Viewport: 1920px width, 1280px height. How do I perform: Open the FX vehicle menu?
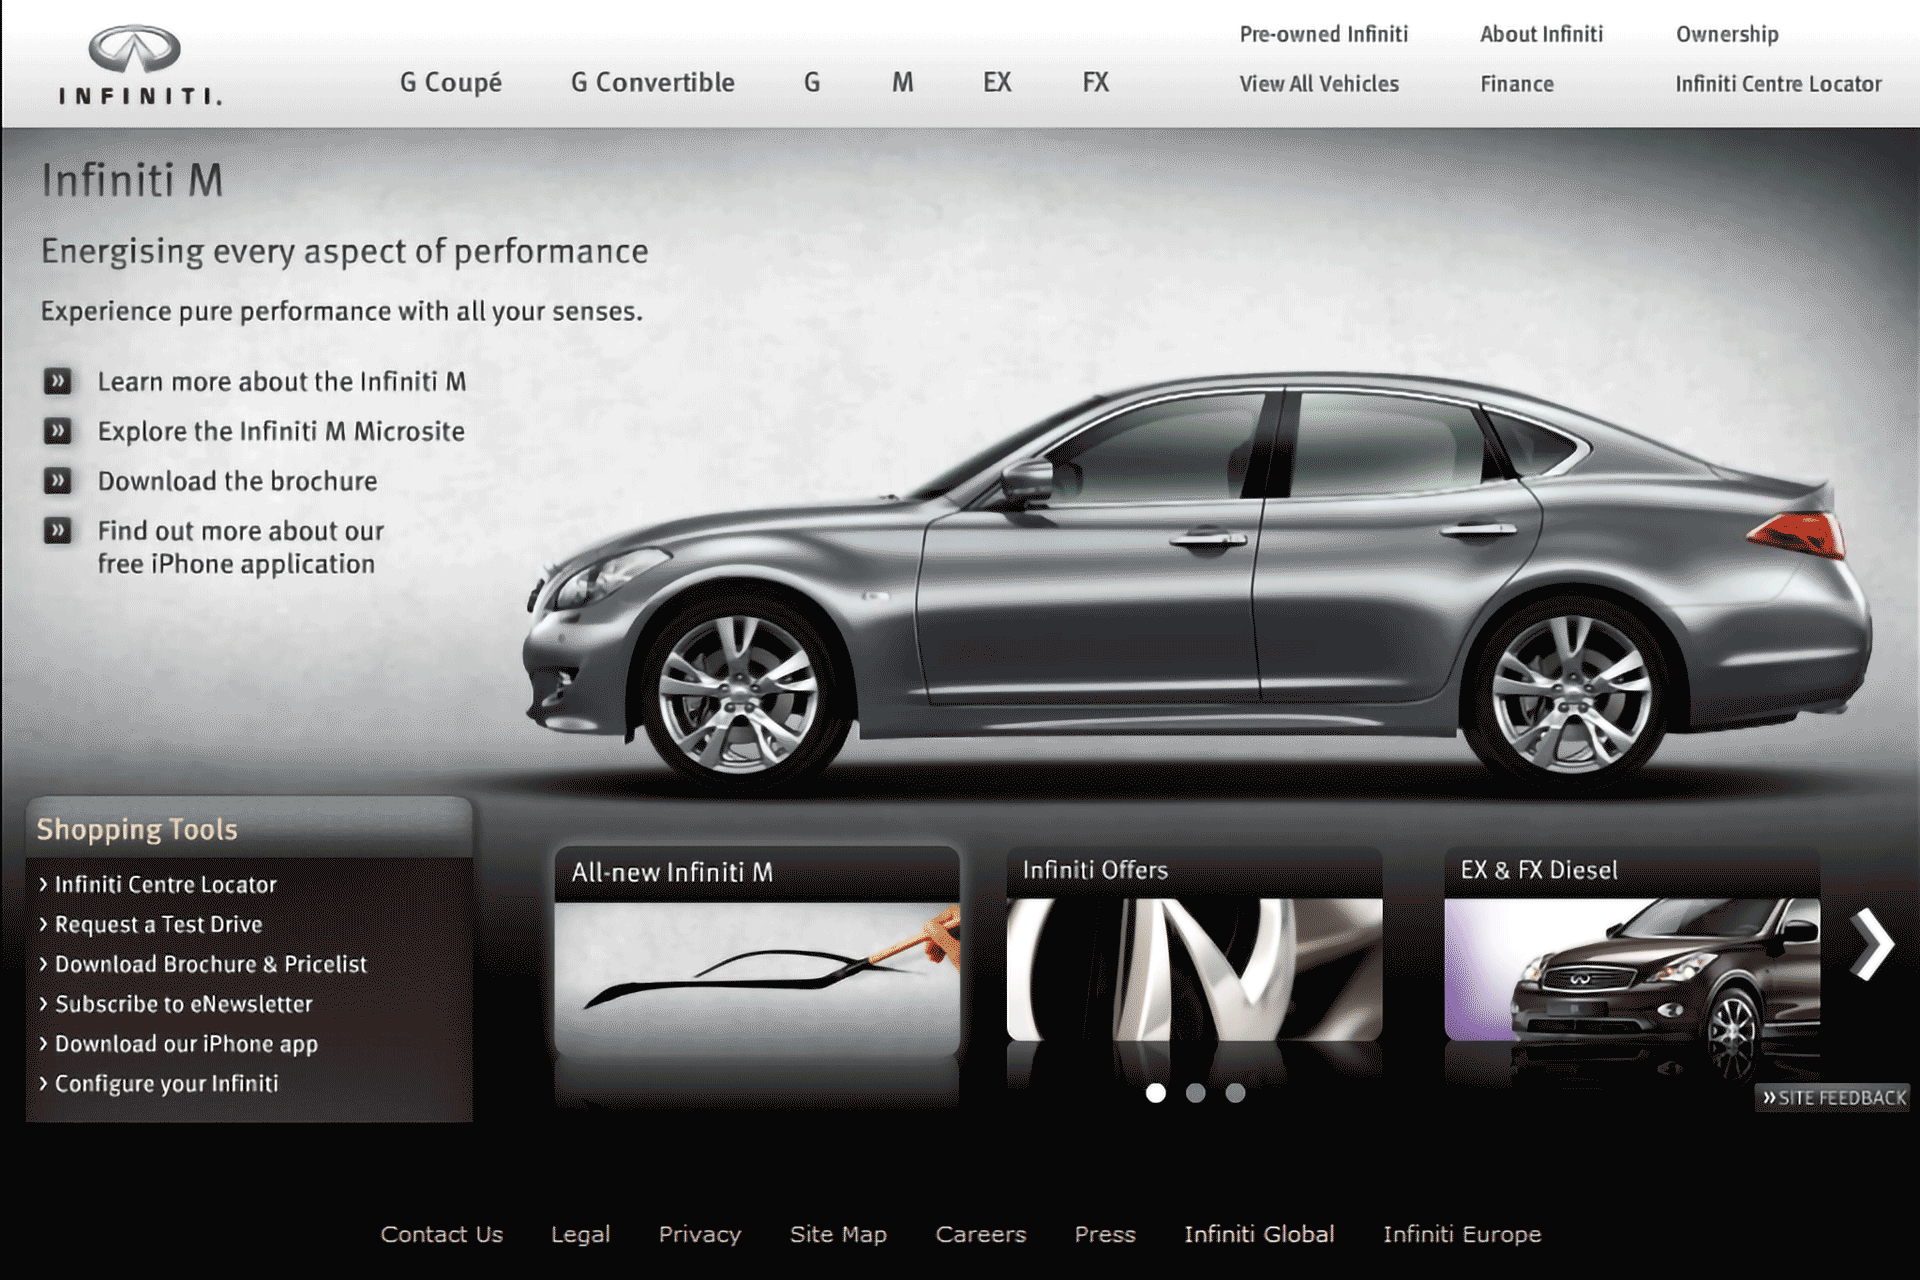[1096, 83]
